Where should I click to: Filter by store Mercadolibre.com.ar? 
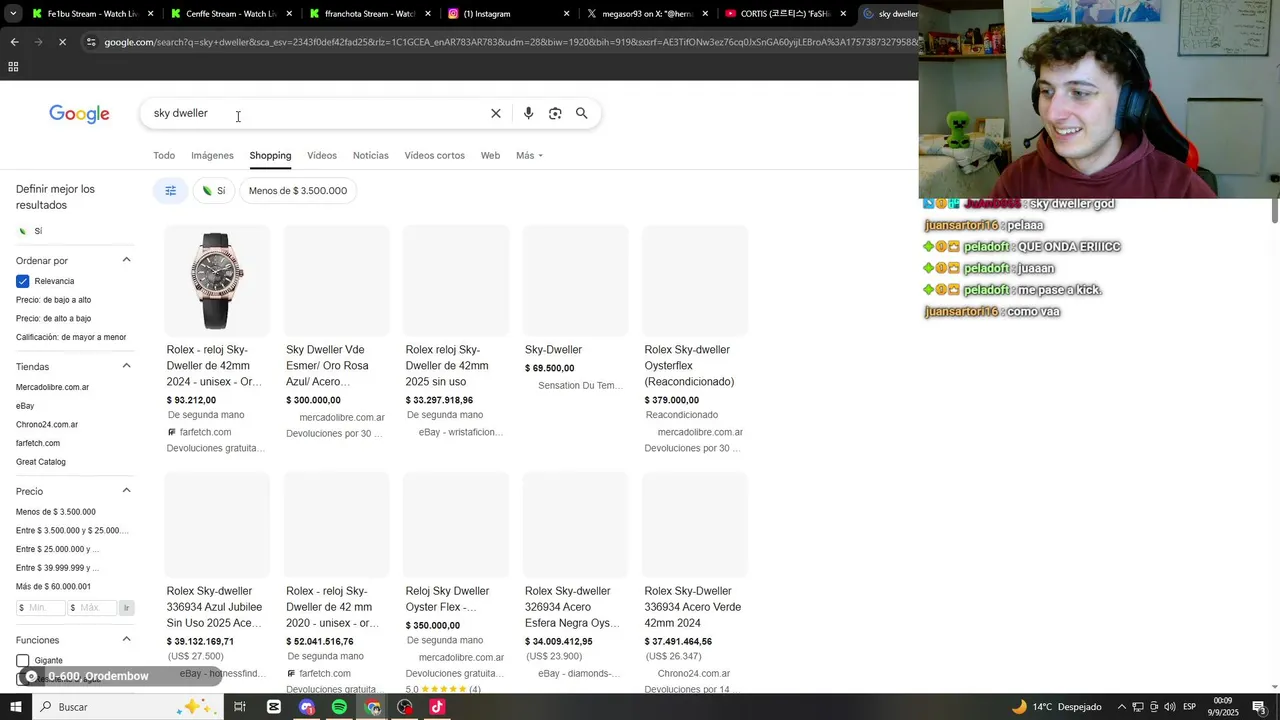(52, 387)
